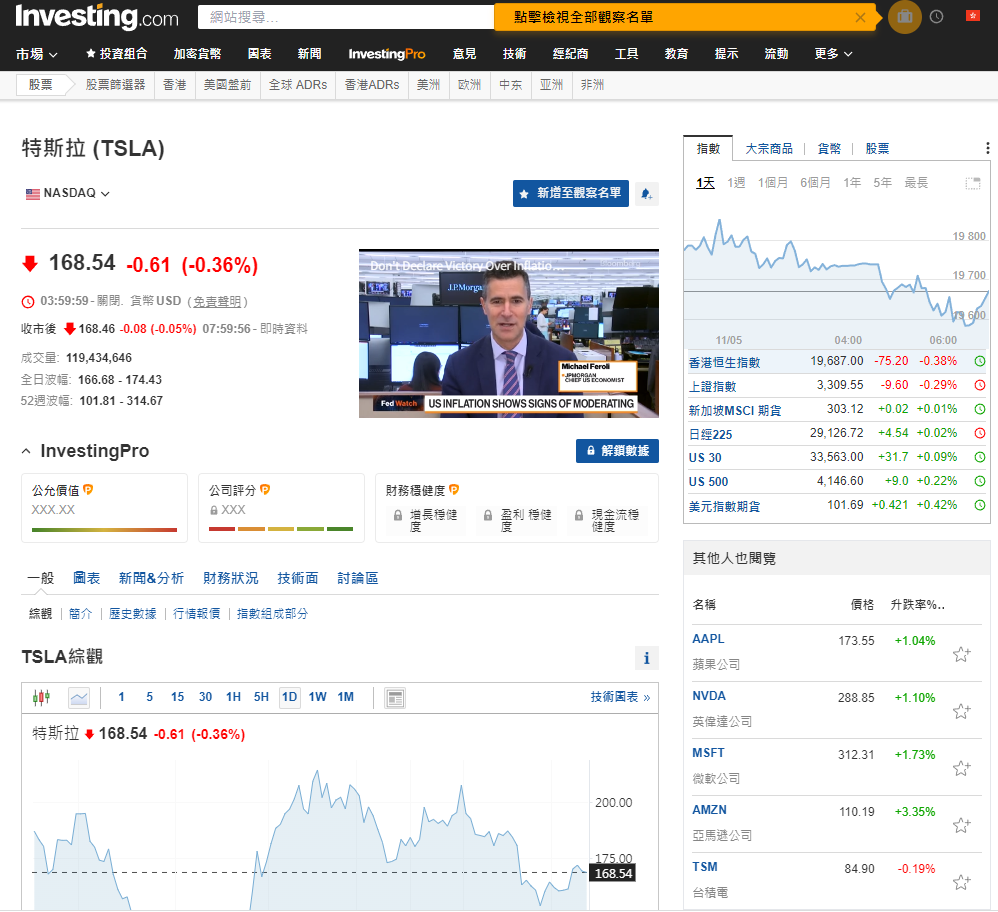This screenshot has height=912, width=998.
Task: Switch to the area chart icon
Action: 79,697
